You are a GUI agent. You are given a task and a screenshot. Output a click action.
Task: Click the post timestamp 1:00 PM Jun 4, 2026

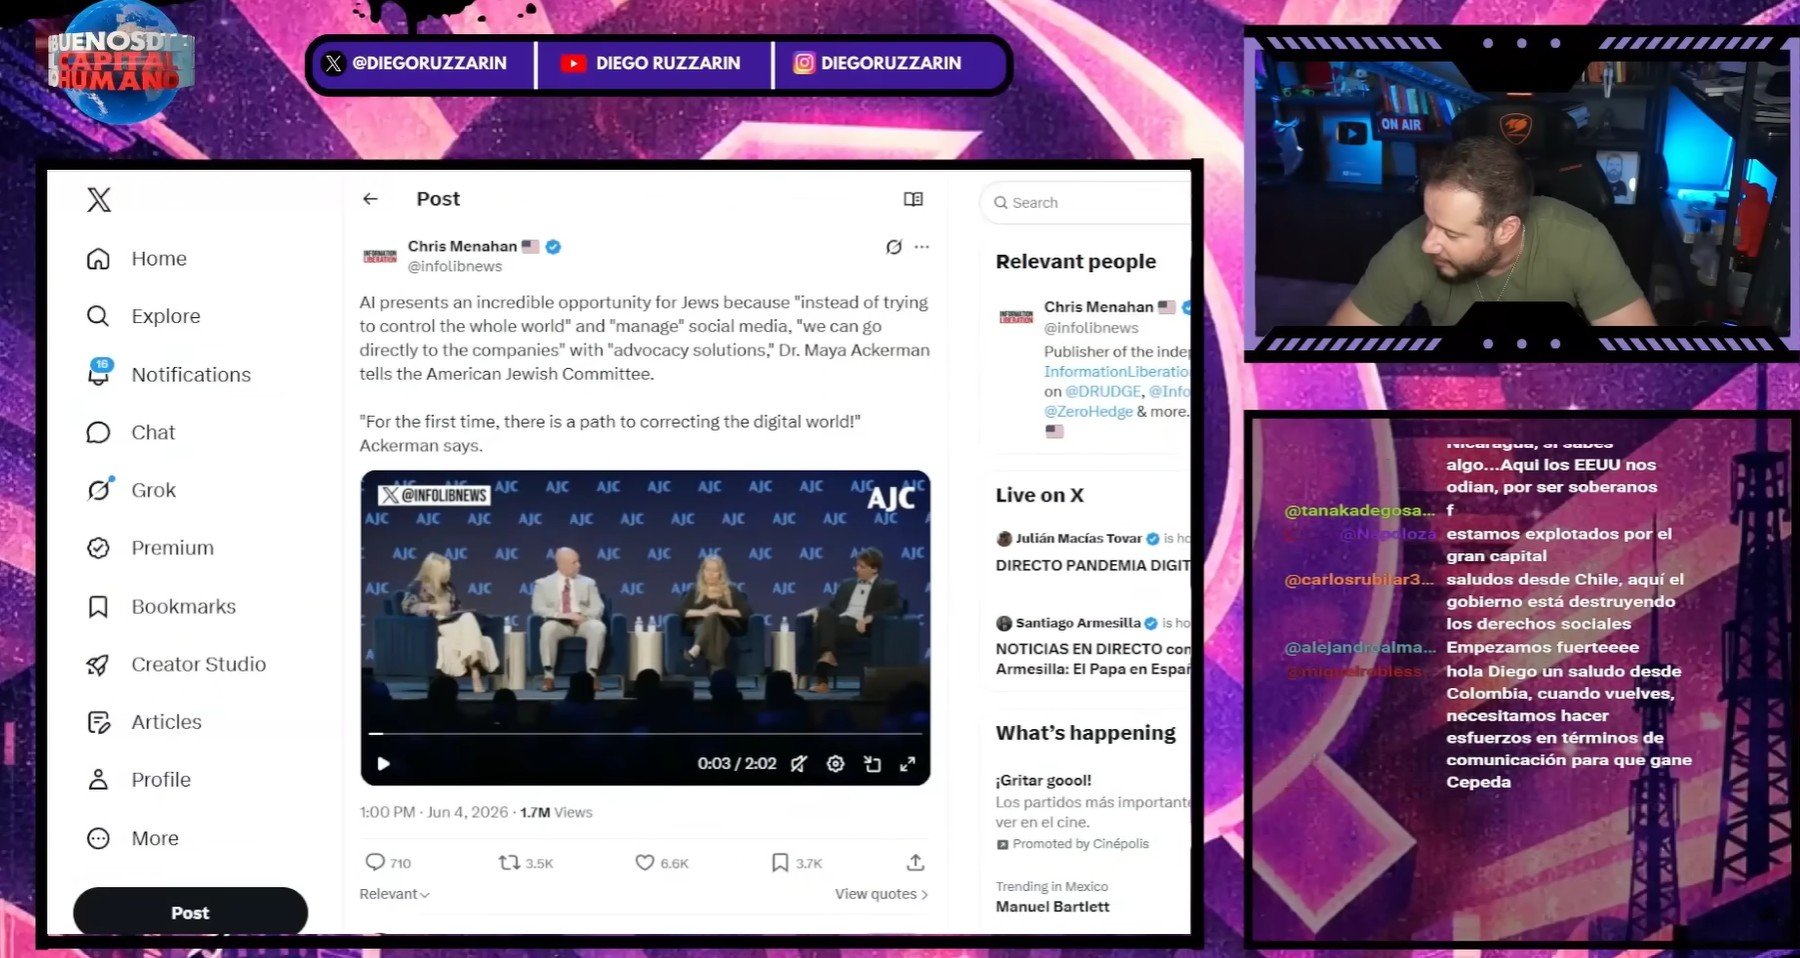[434, 812]
